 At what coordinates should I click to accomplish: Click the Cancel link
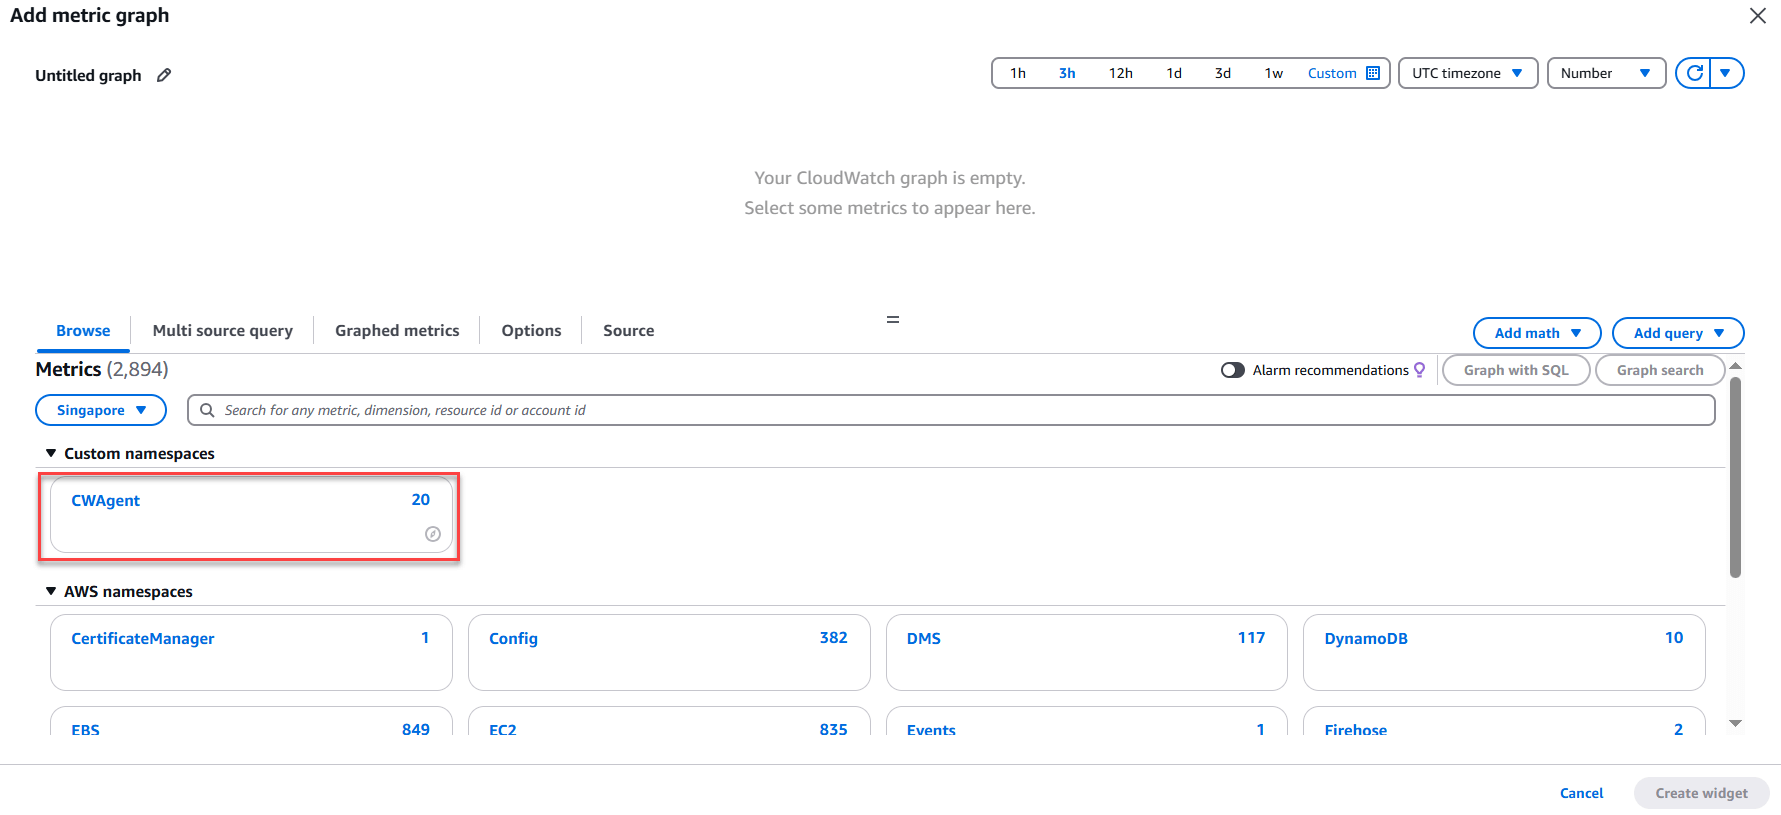(x=1581, y=793)
